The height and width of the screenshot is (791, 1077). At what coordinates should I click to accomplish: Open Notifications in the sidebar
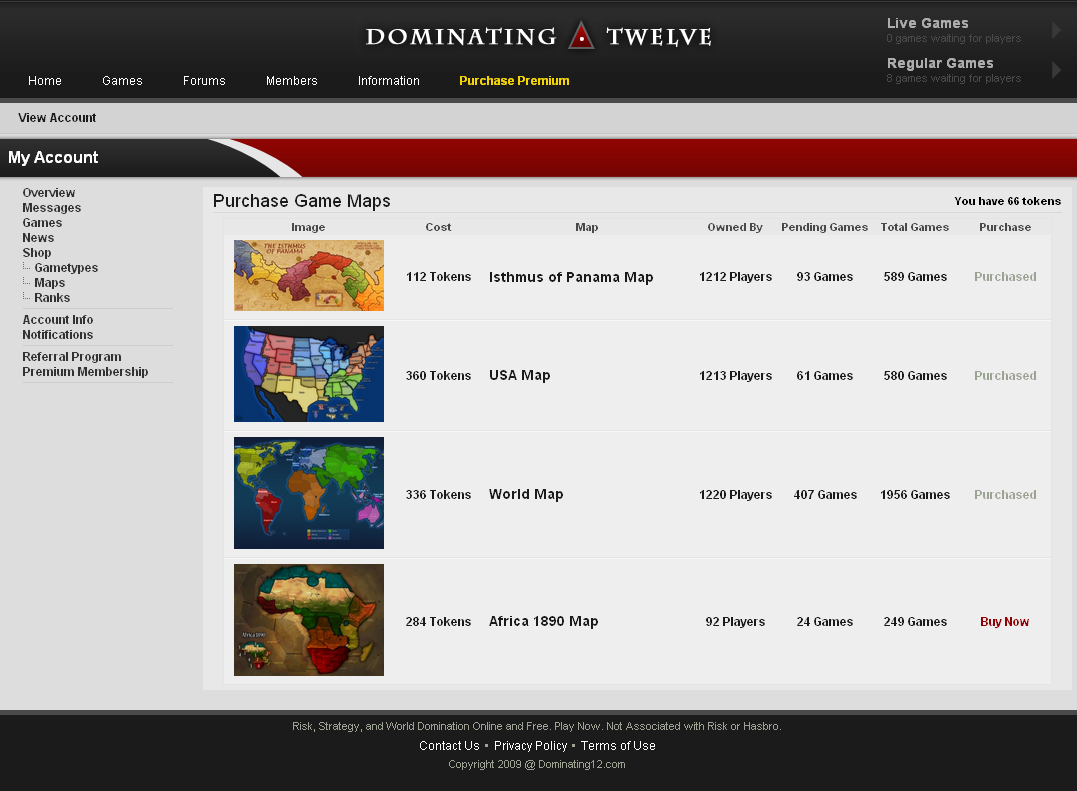58,335
